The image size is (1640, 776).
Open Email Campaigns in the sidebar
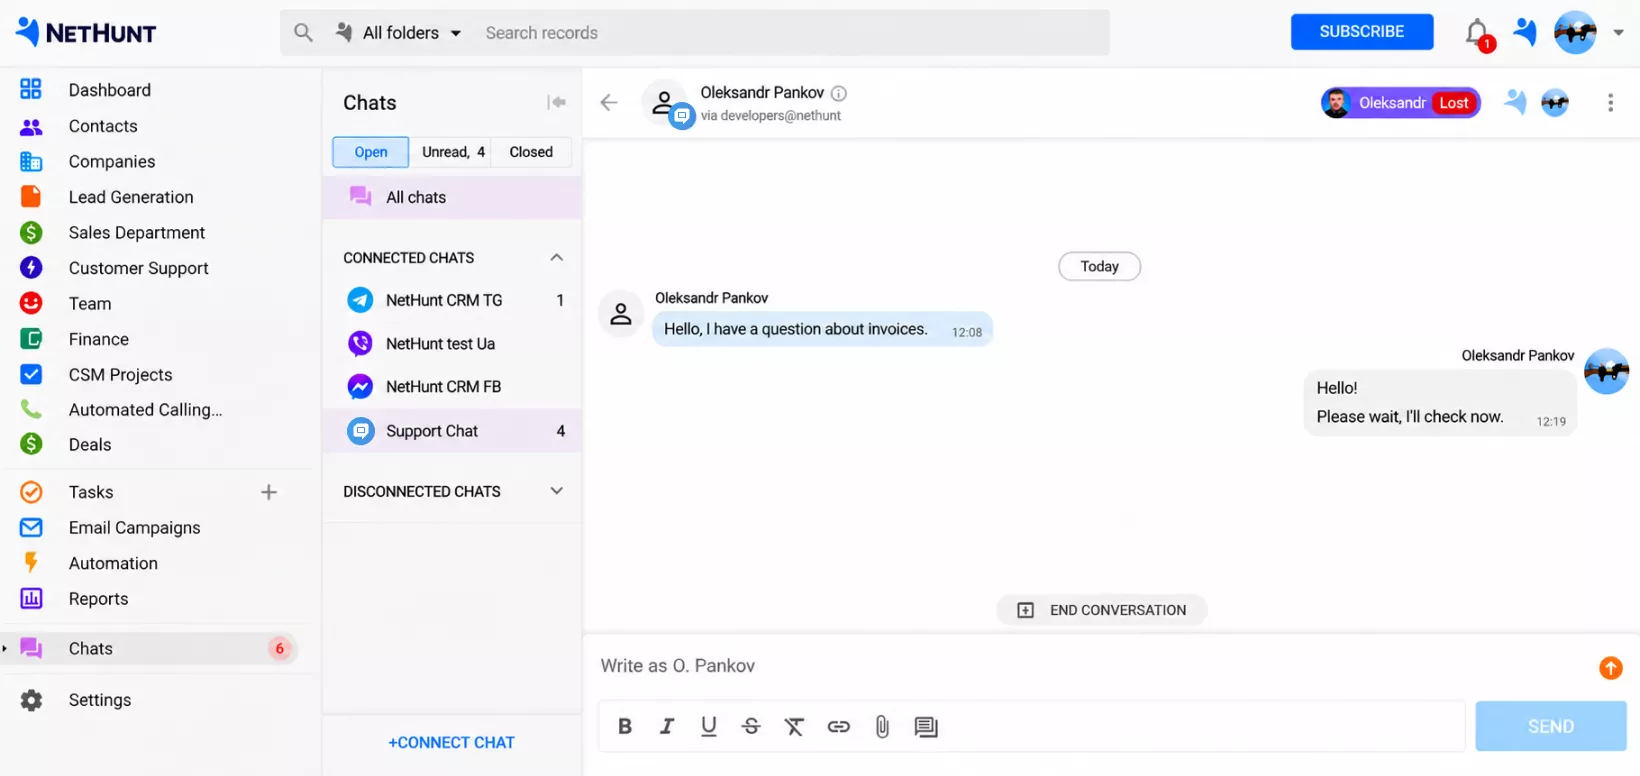[134, 528]
